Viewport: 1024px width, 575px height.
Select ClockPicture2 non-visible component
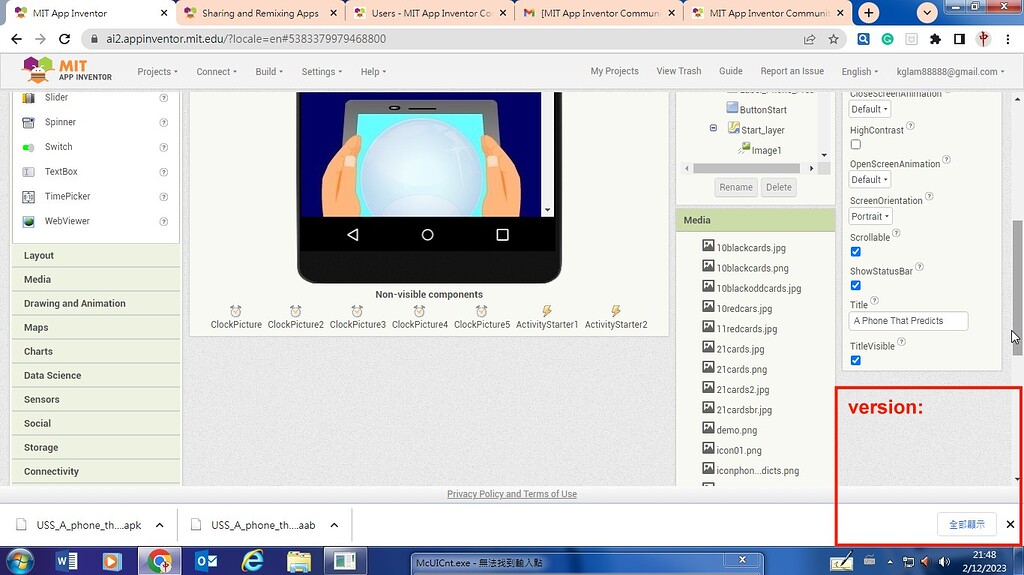pos(295,318)
